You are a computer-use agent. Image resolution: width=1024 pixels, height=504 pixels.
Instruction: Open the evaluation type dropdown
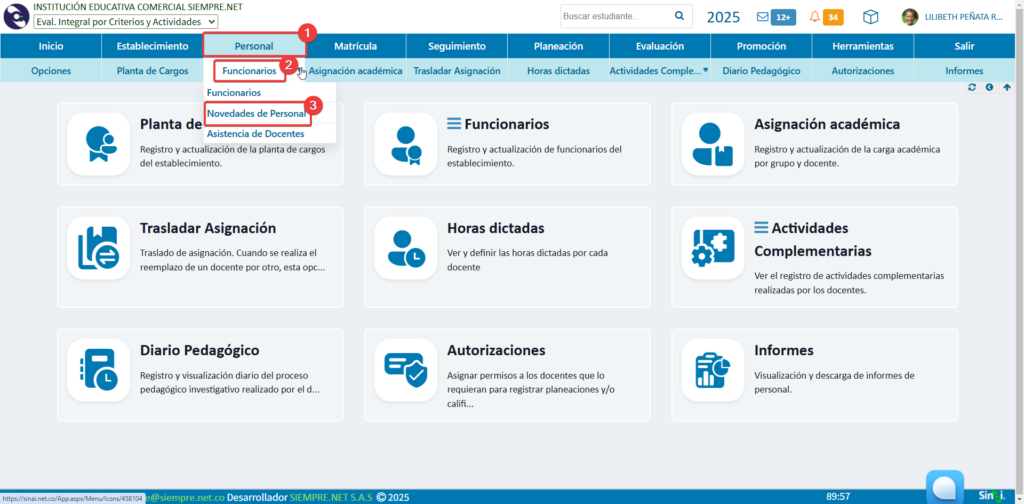point(125,22)
